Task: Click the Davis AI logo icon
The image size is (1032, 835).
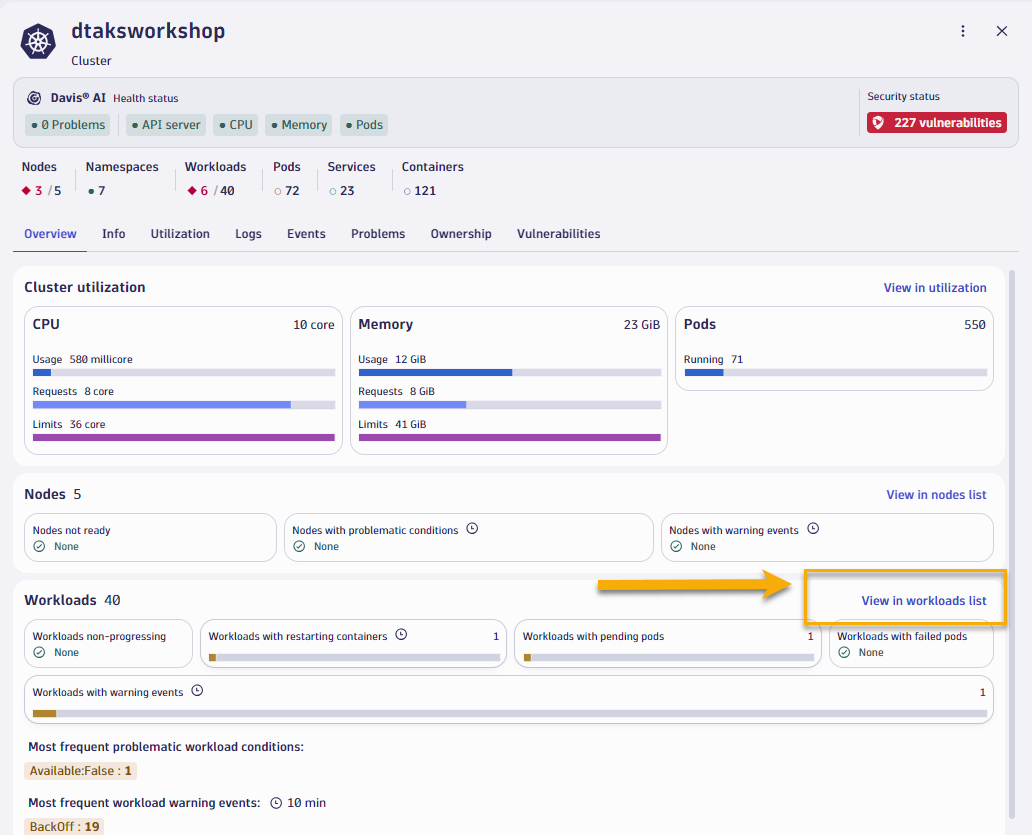Action: pos(34,98)
